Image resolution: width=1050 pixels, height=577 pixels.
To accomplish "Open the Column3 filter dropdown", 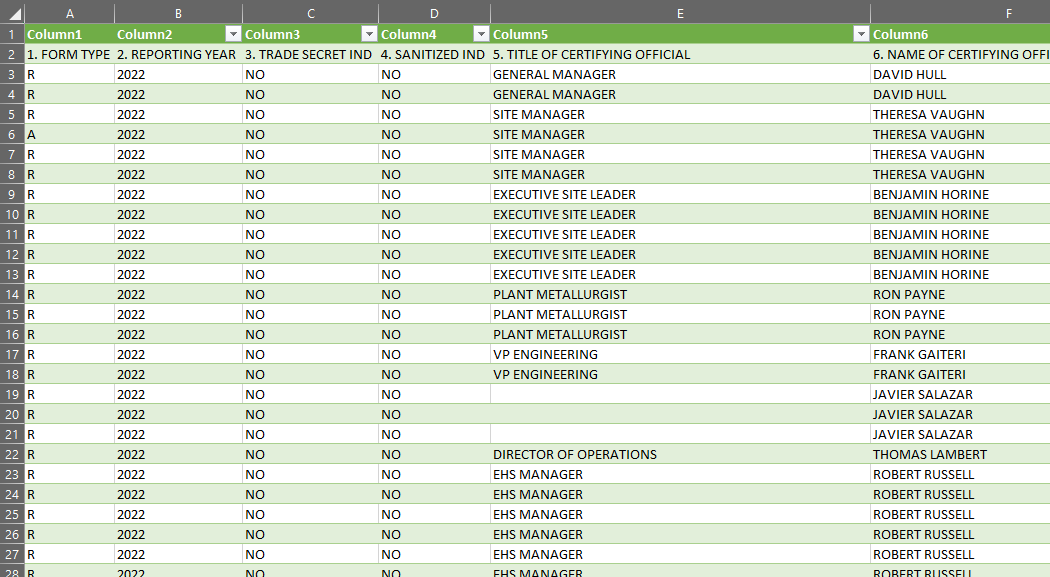I will coord(370,33).
